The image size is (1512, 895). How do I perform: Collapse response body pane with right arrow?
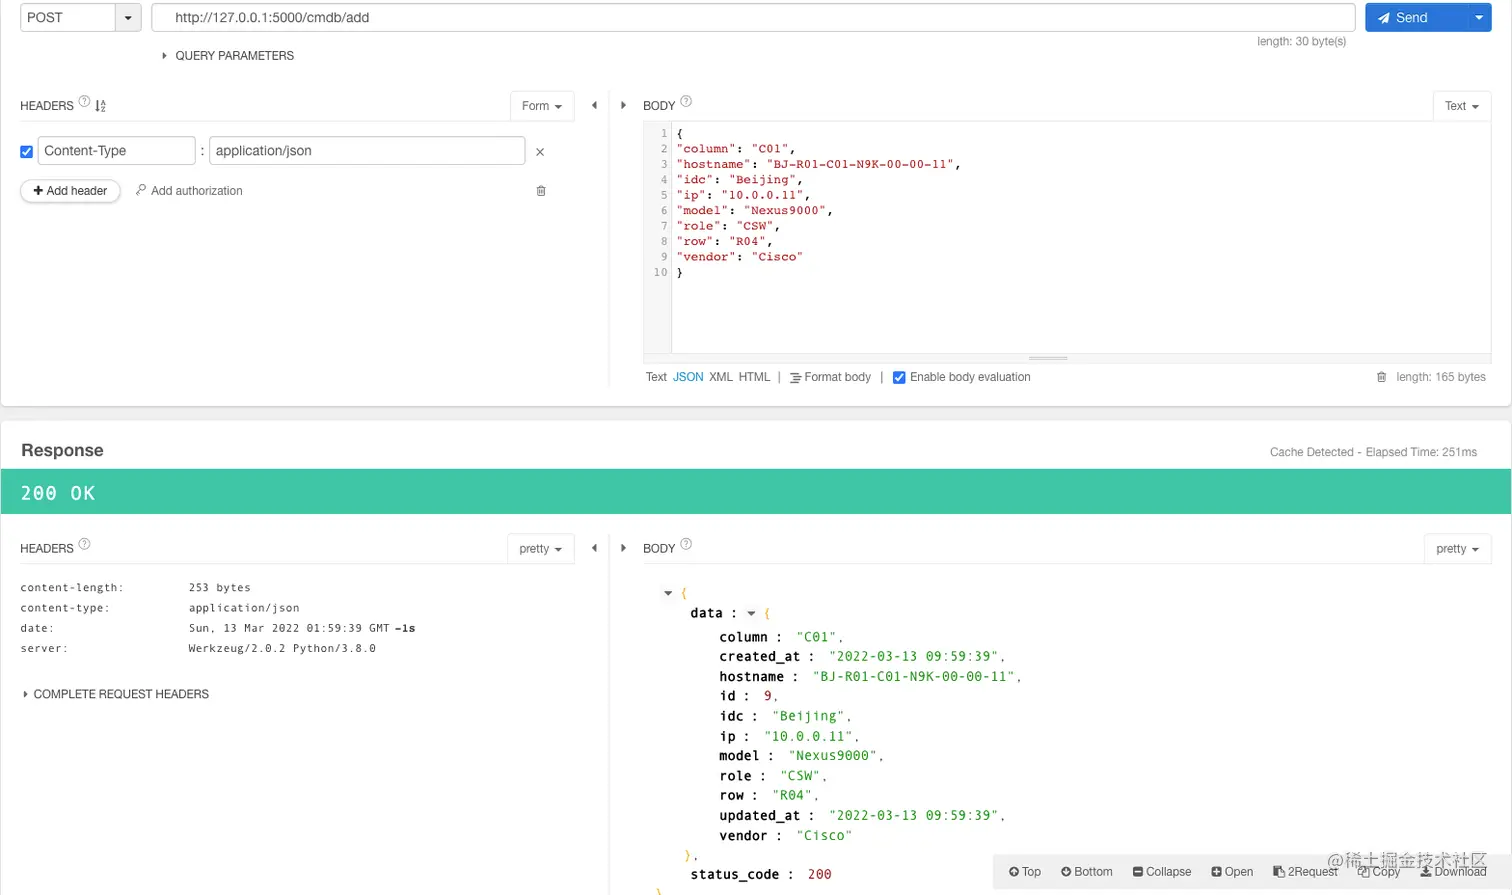pos(623,548)
